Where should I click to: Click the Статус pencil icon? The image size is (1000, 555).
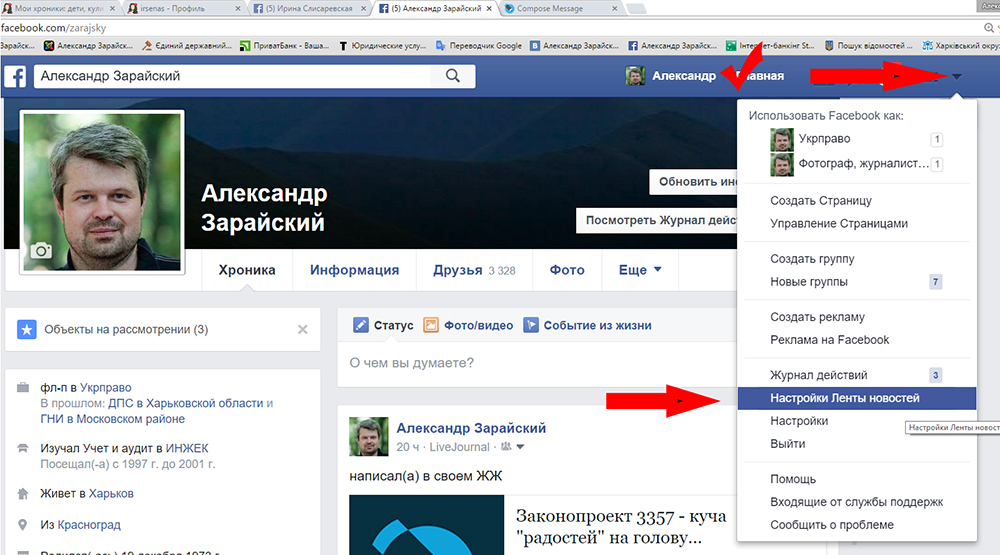pyautogui.click(x=360, y=325)
